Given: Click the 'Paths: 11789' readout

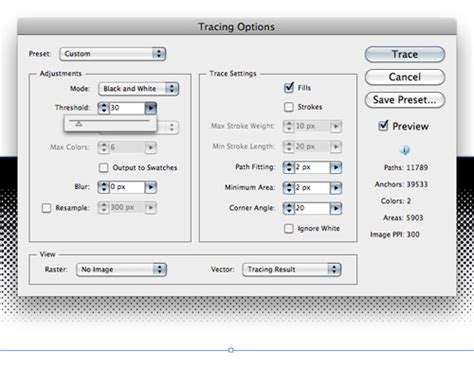Looking at the screenshot, I should tap(406, 167).
